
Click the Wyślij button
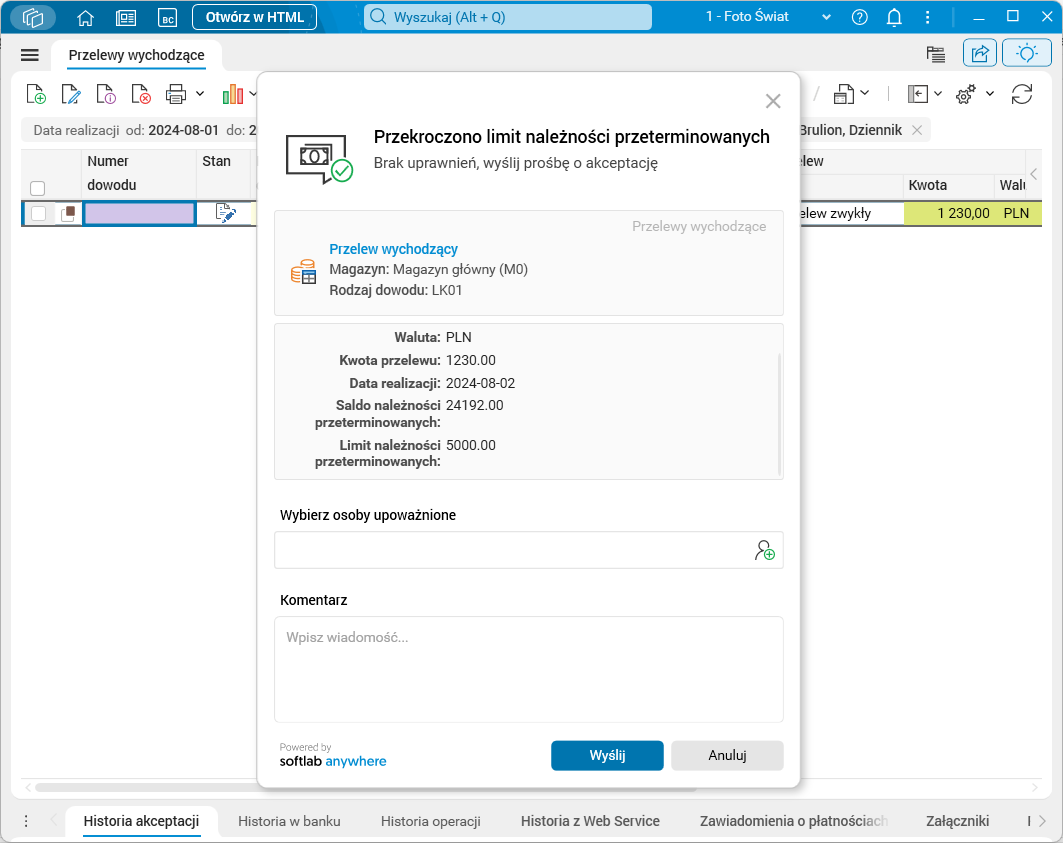tap(607, 756)
